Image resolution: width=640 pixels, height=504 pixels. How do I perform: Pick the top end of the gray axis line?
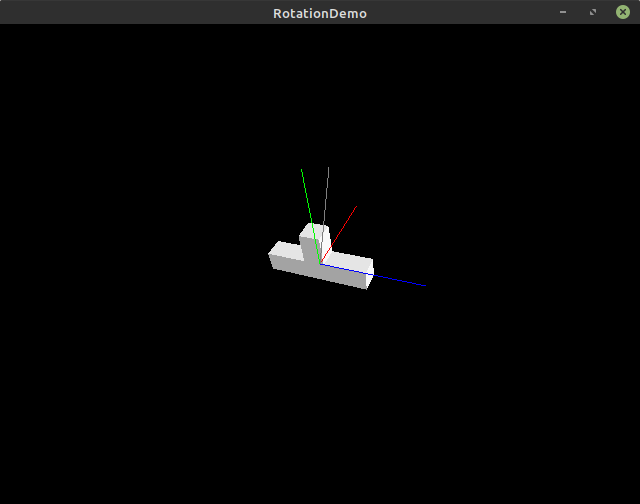(328, 167)
